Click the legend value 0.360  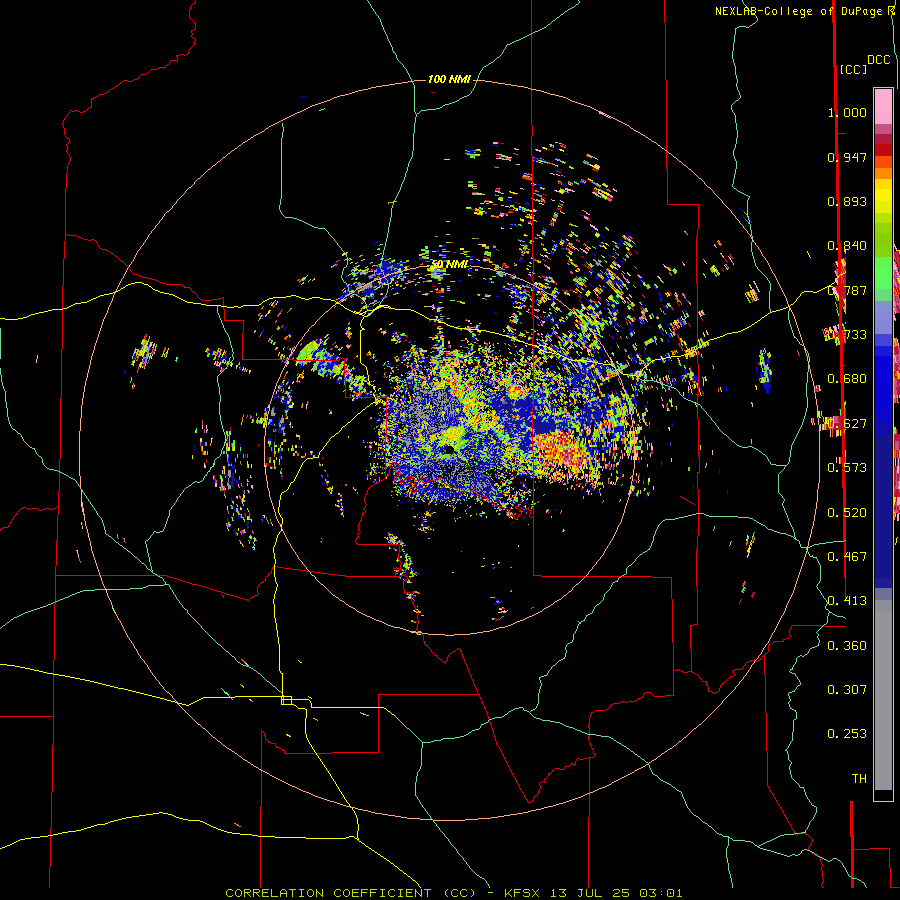[x=847, y=646]
